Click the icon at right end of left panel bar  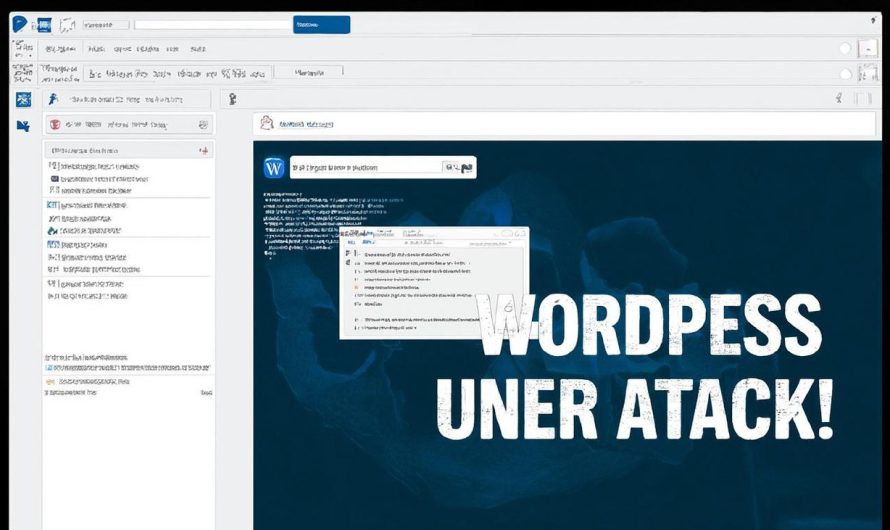[203, 125]
